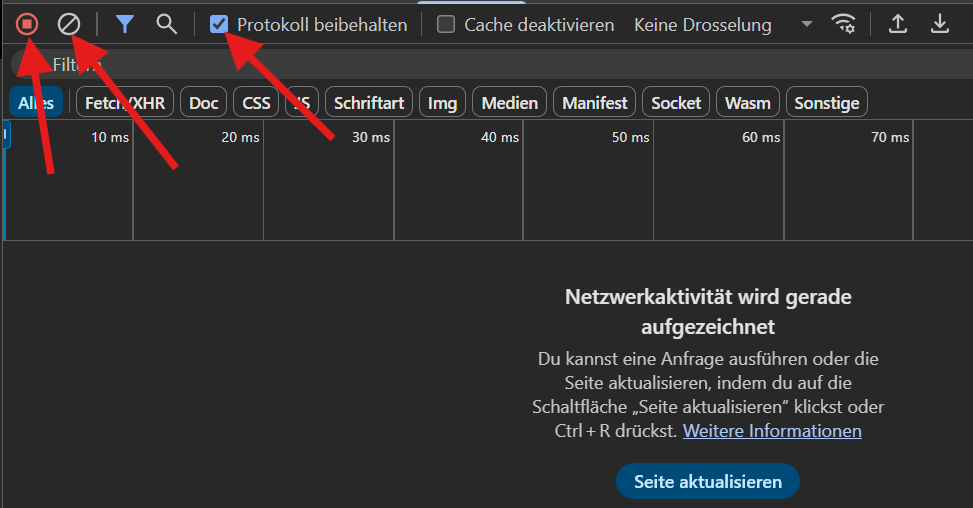Clear the network log
This screenshot has width=973, height=508.
pyautogui.click(x=69, y=24)
